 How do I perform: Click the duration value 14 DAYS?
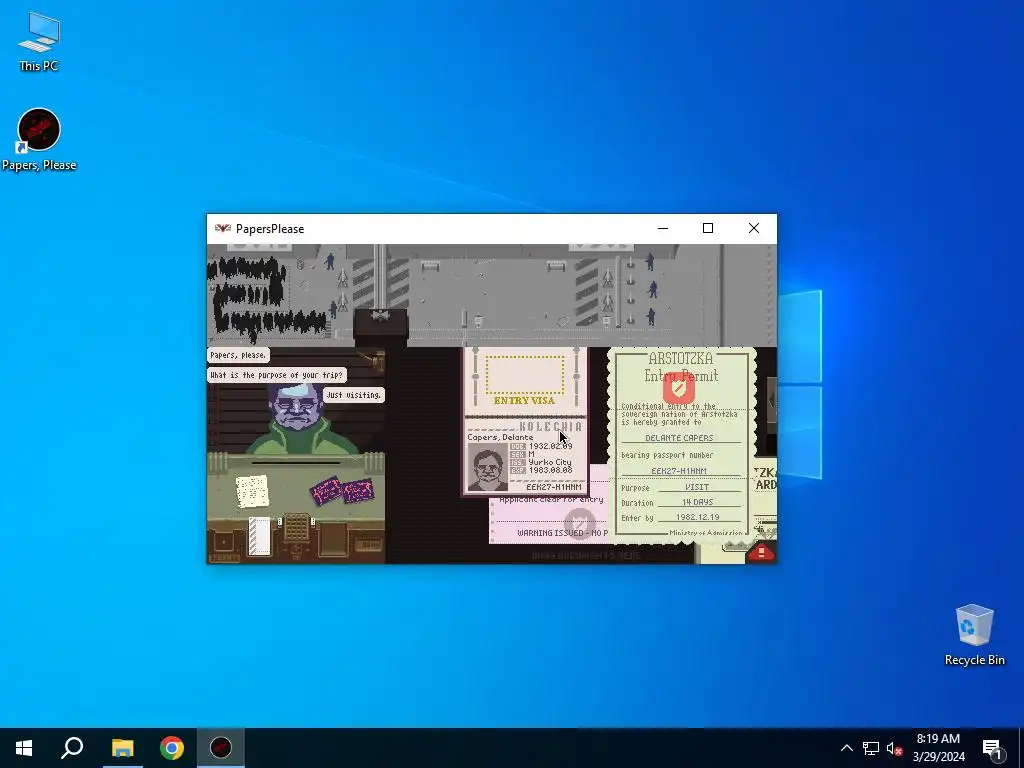[697, 502]
